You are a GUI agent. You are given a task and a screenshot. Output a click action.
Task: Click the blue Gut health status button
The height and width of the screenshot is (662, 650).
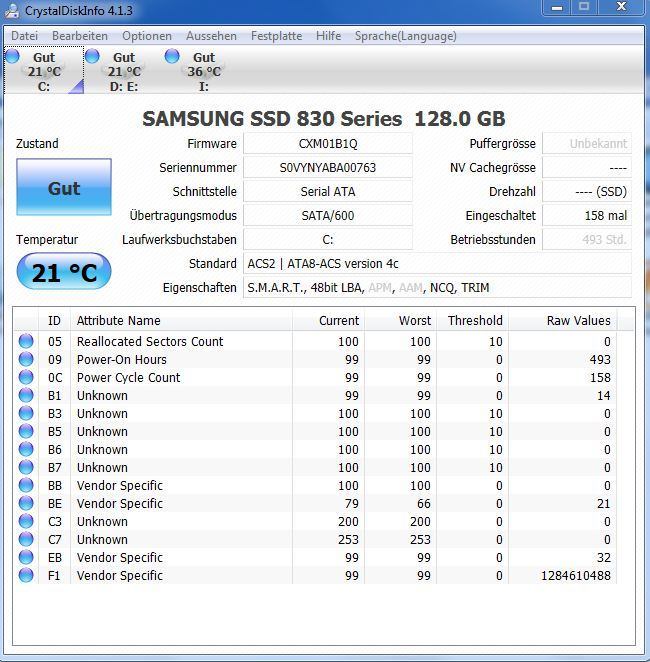click(64, 187)
